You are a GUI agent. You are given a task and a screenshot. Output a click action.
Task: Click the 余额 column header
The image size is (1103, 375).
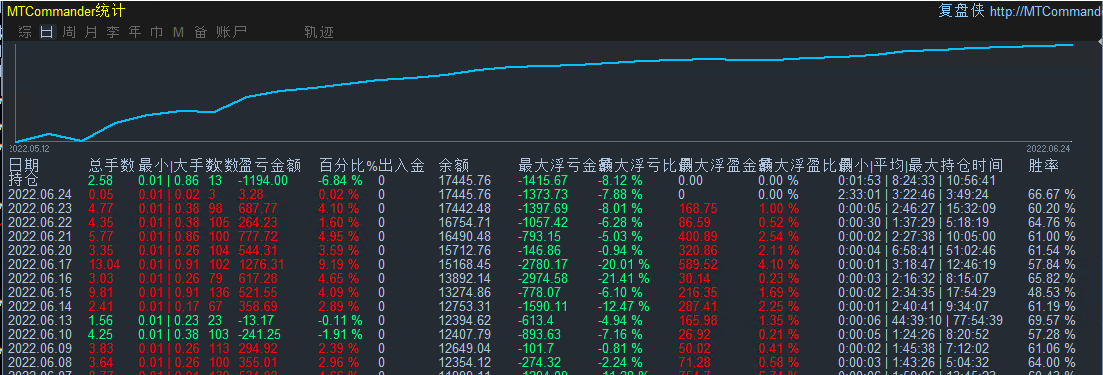(x=454, y=165)
